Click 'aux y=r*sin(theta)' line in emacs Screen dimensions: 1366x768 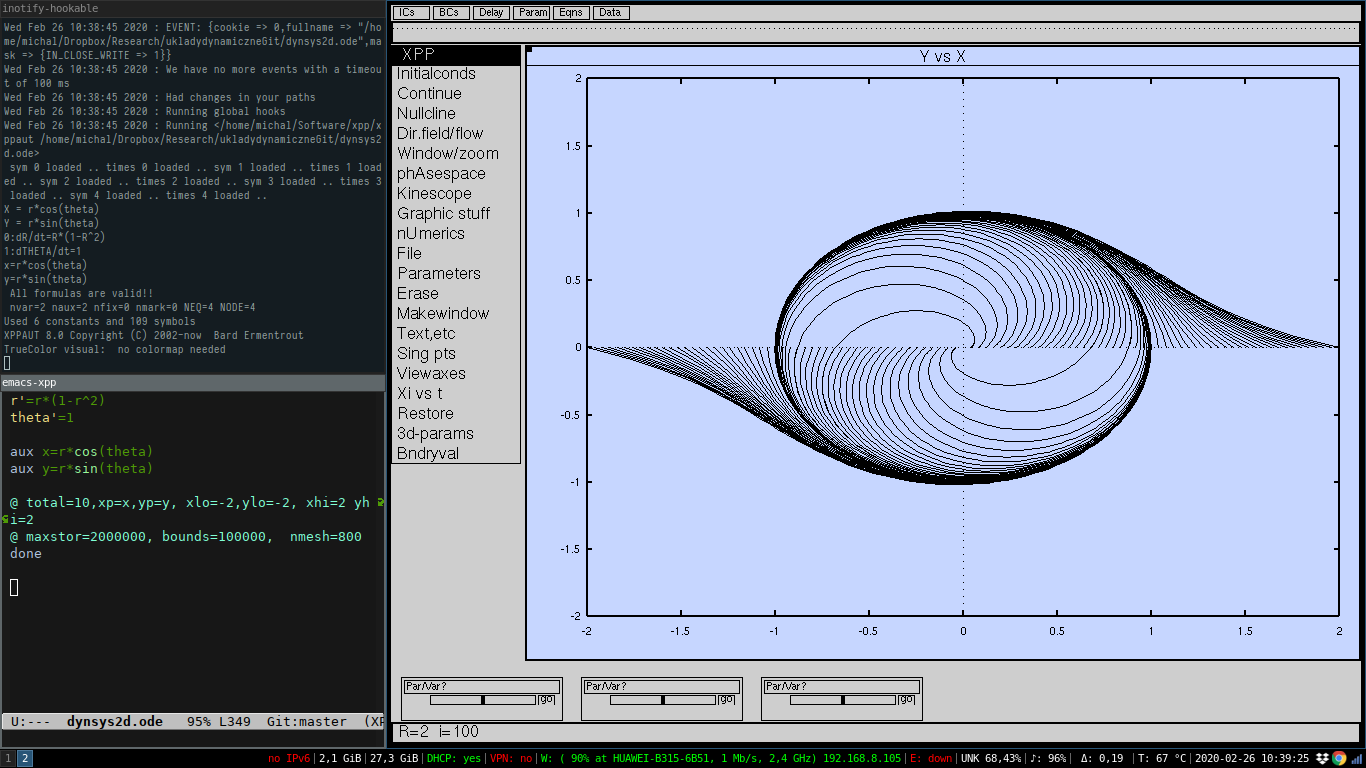click(x=82, y=468)
